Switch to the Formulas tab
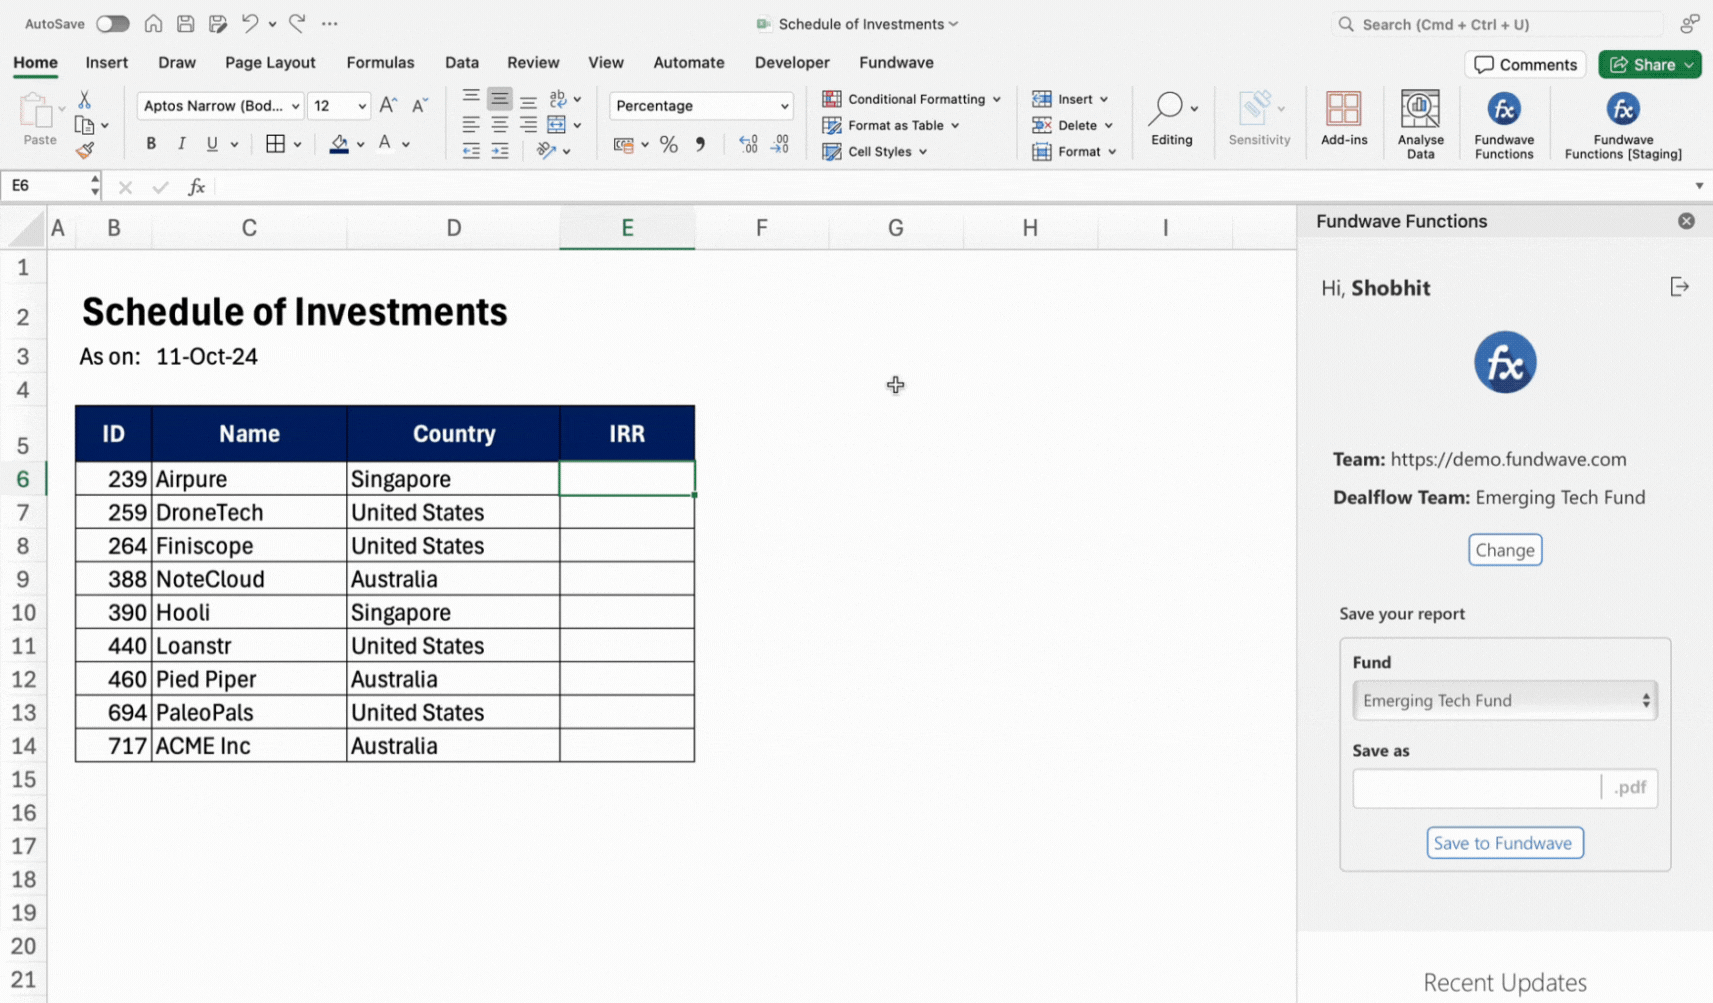This screenshot has height=1003, width=1713. click(x=380, y=62)
